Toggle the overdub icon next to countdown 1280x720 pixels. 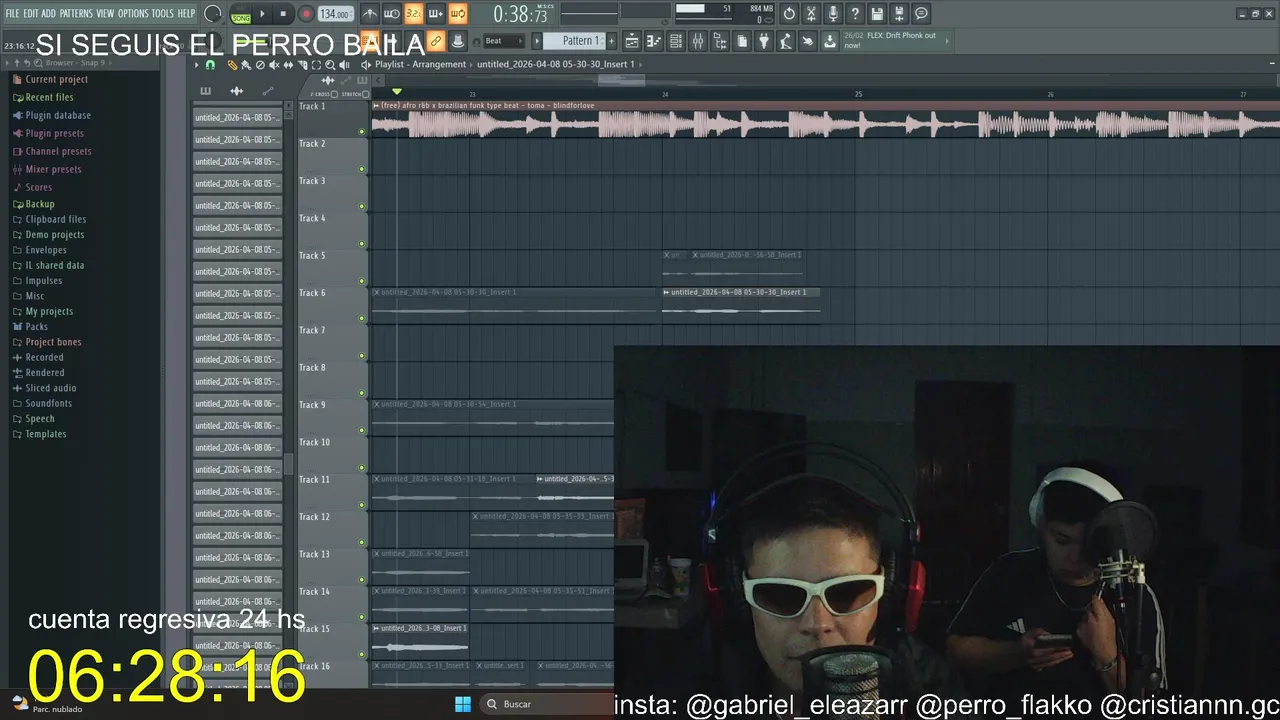tap(435, 14)
